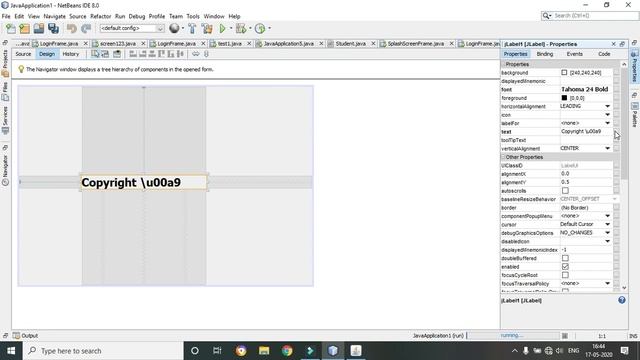Image resolution: width=640 pixels, height=360 pixels.
Task: Click the New File toolbar icon
Action: click(11, 28)
